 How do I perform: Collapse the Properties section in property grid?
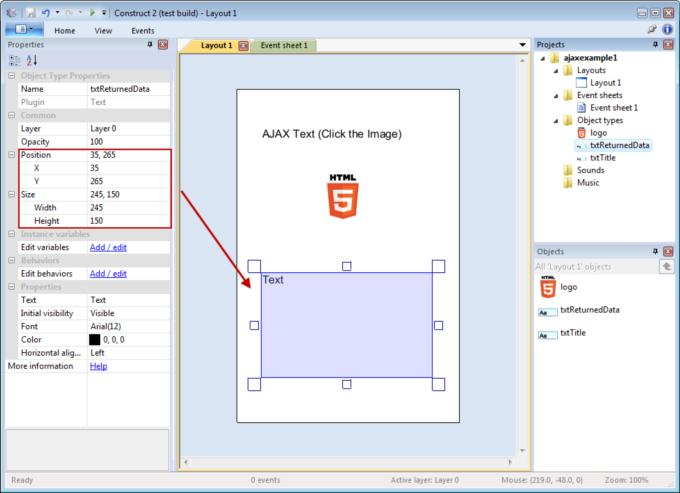click(12, 287)
